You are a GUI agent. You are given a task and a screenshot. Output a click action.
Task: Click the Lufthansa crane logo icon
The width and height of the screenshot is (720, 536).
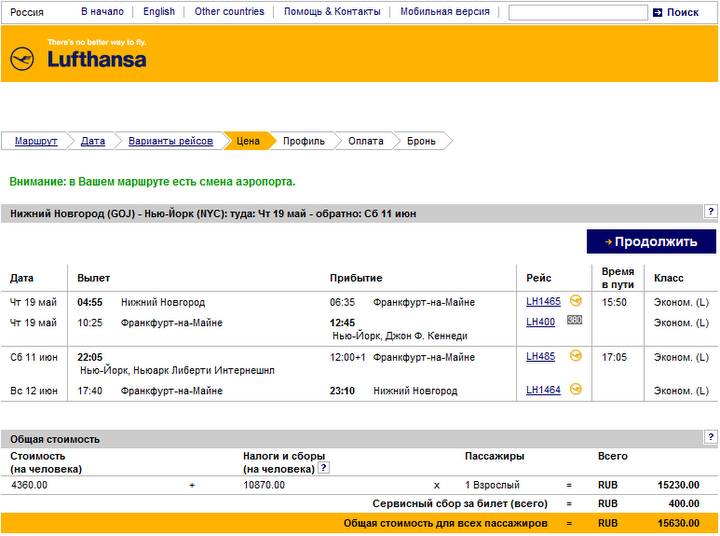pos(22,59)
